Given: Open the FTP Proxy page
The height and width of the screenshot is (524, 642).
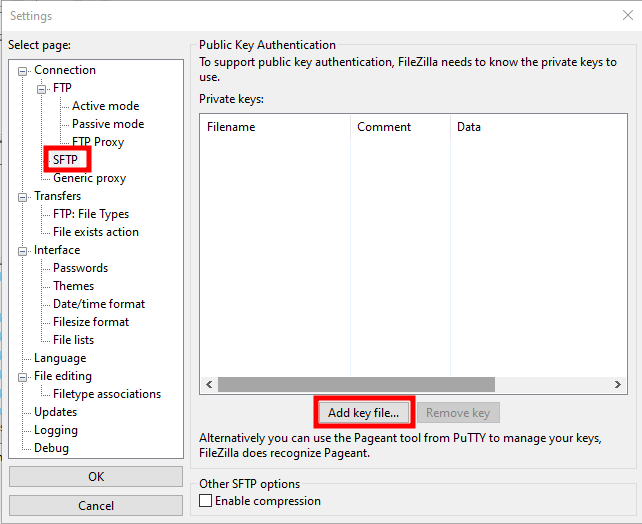Looking at the screenshot, I should click(98, 142).
